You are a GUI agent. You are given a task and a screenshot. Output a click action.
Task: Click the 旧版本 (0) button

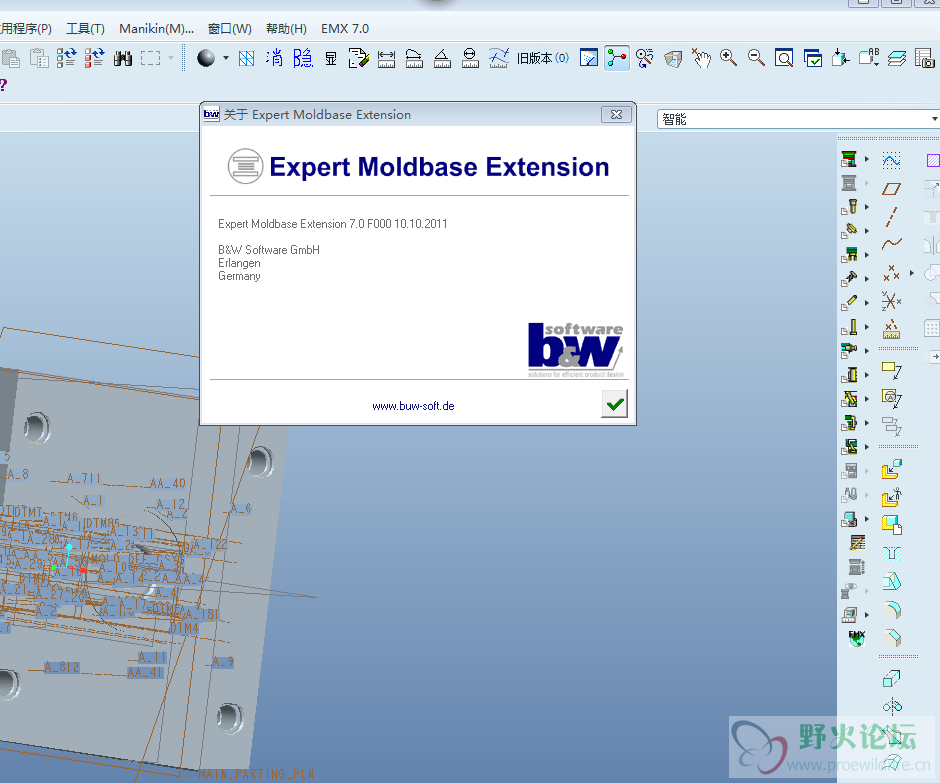(543, 58)
